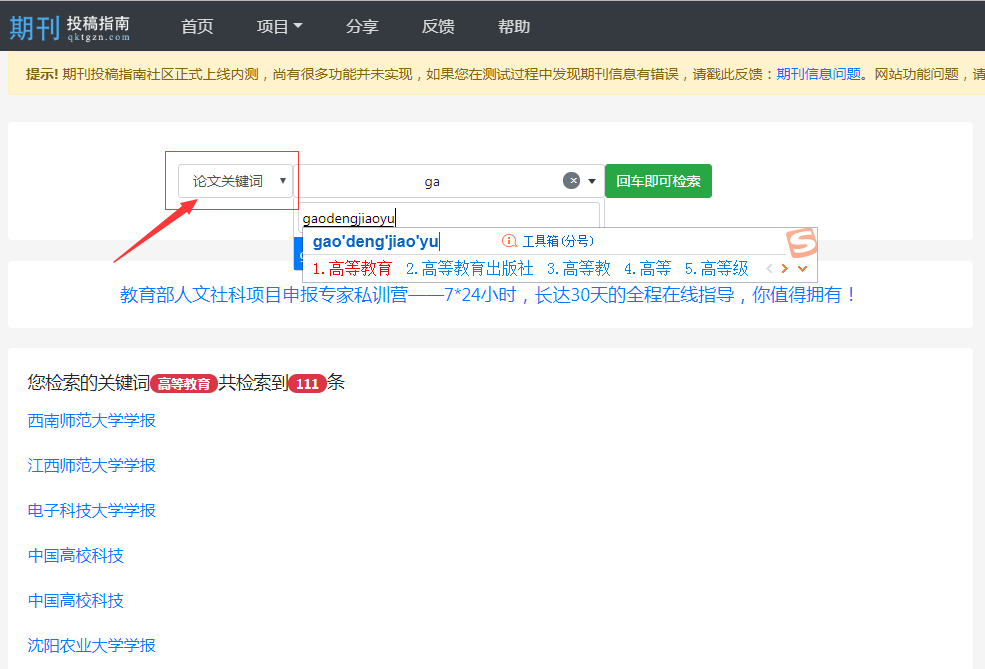Image resolution: width=985 pixels, height=669 pixels.
Task: Clear the search field with the X icon
Action: (x=571, y=181)
